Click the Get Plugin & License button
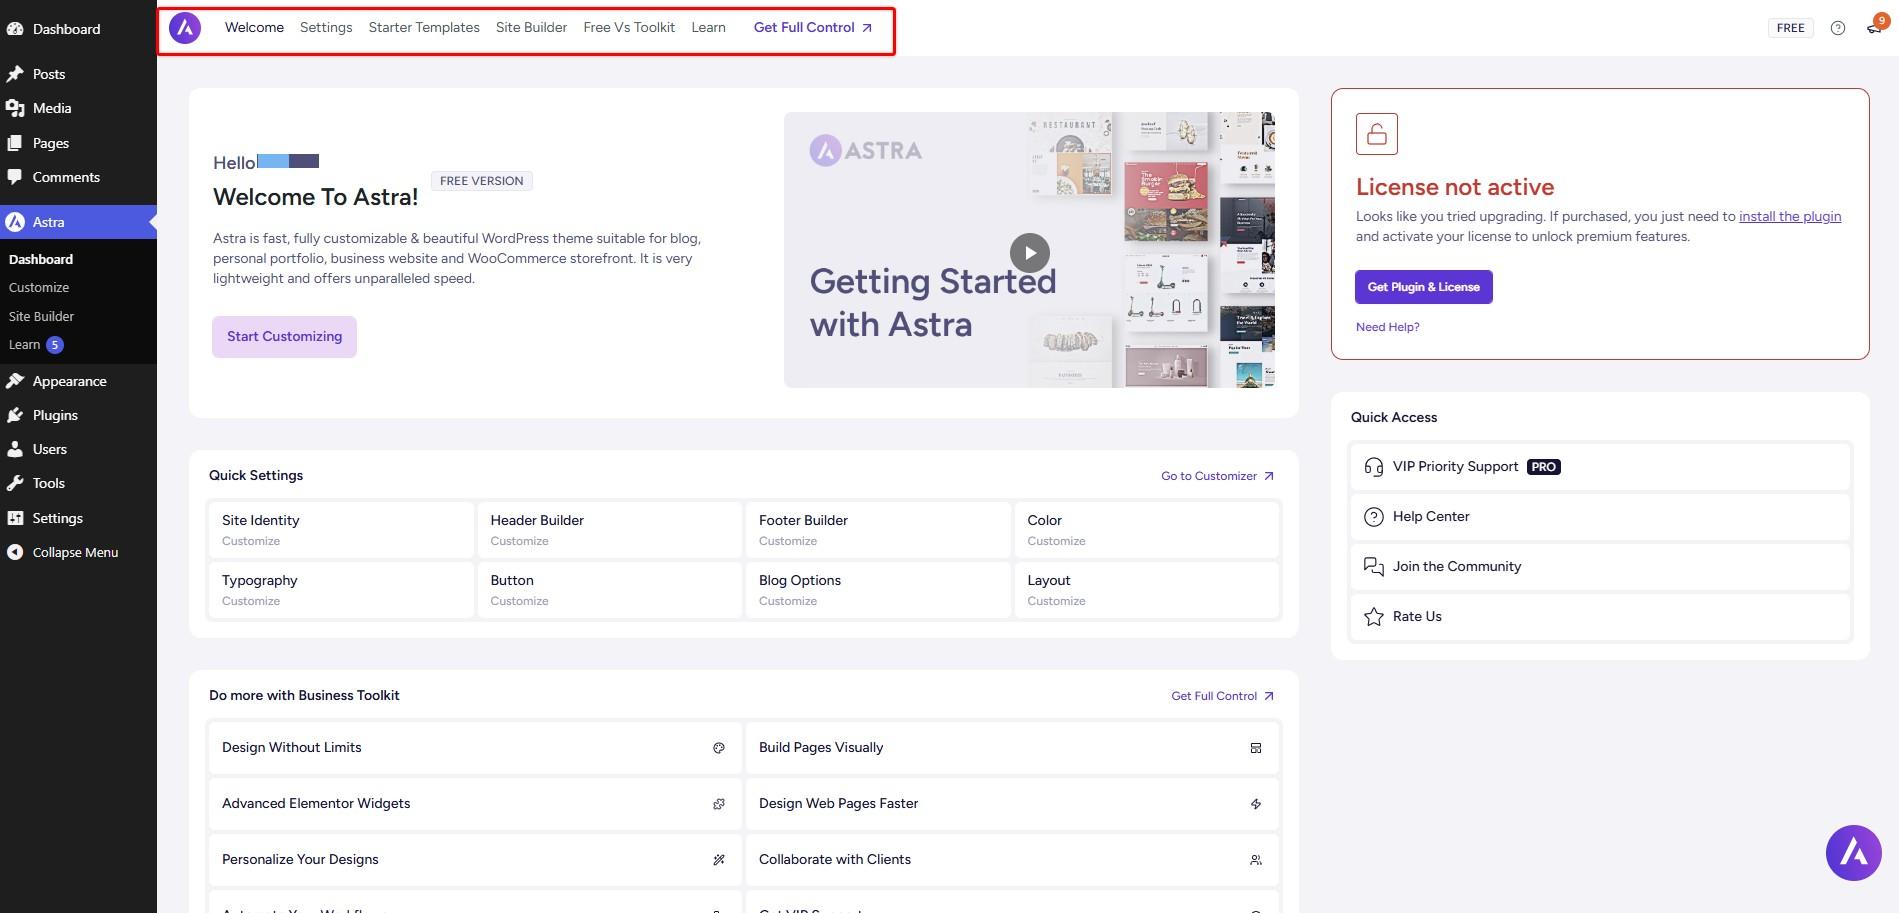Screen dimensions: 1899x913 coord(1423,287)
